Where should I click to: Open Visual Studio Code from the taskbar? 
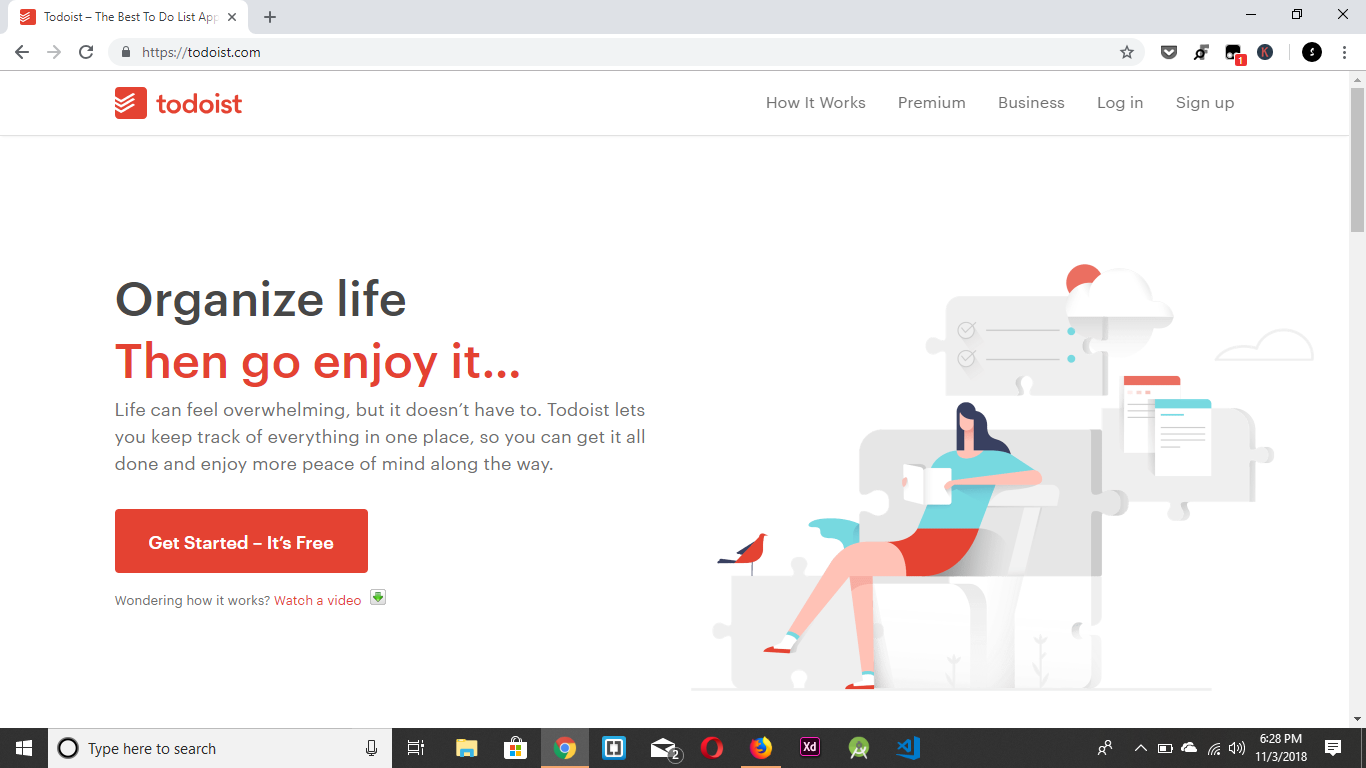(908, 748)
